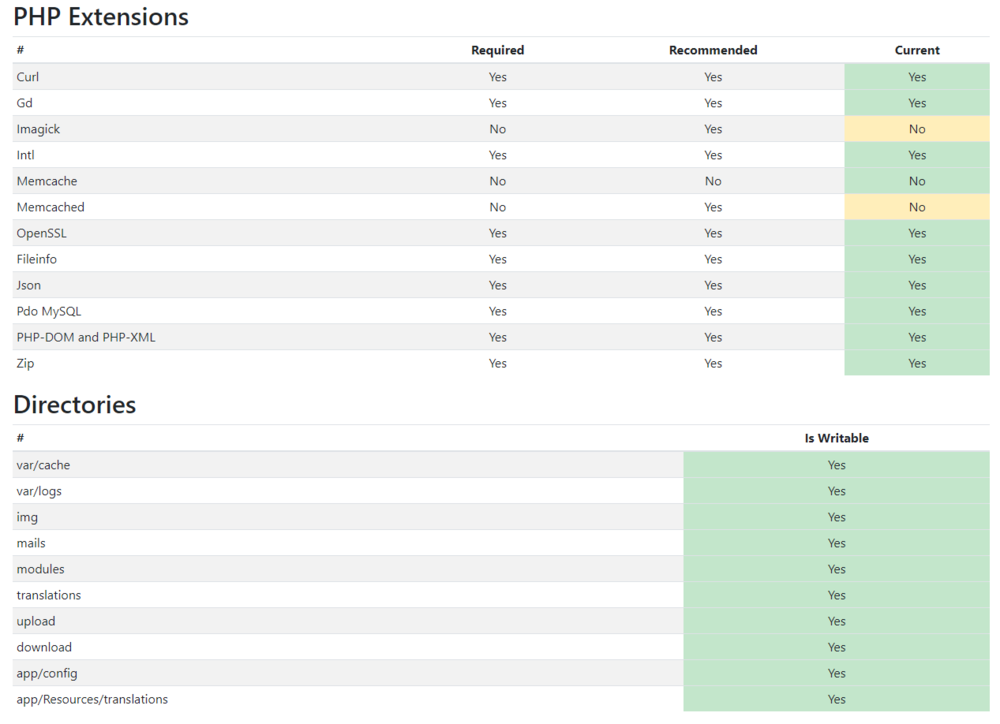Screen dimensions: 1000x724
Task: Click the app/config directory label
Action: point(47,673)
